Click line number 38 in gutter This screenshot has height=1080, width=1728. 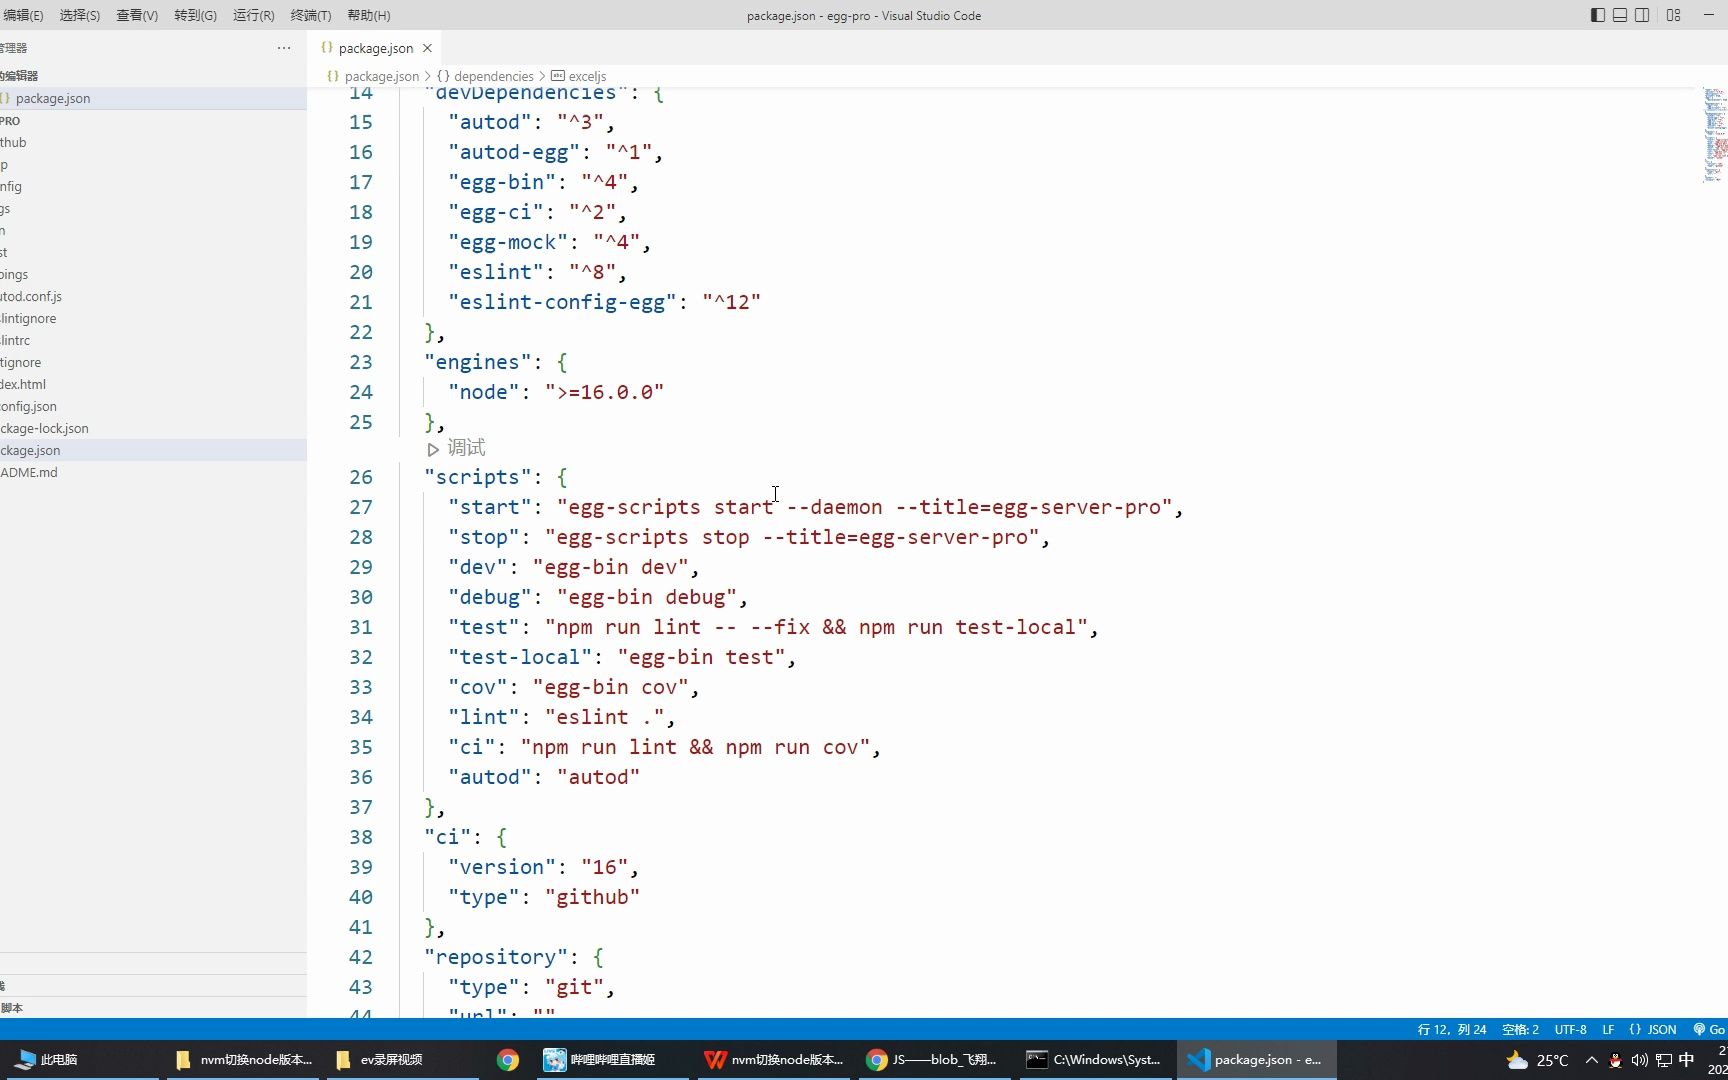coord(361,837)
